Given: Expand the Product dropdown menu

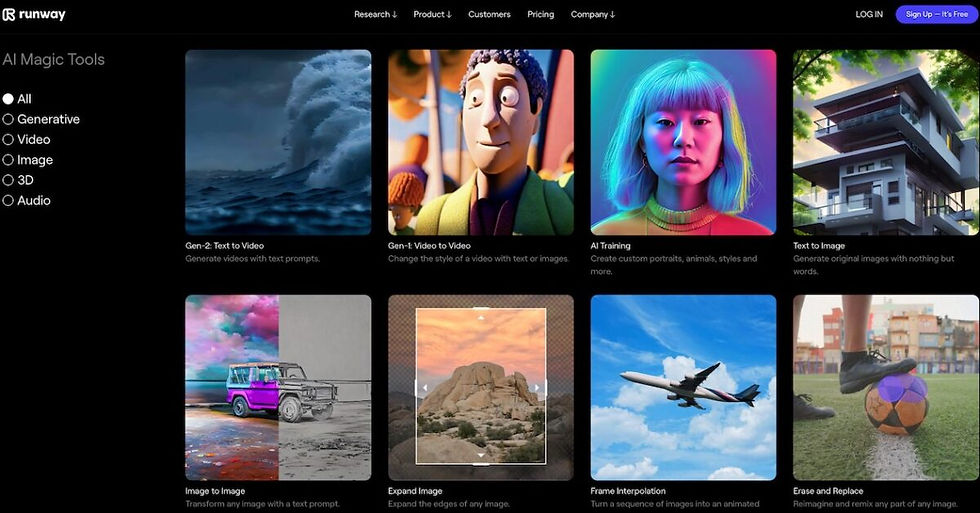Looking at the screenshot, I should point(432,14).
